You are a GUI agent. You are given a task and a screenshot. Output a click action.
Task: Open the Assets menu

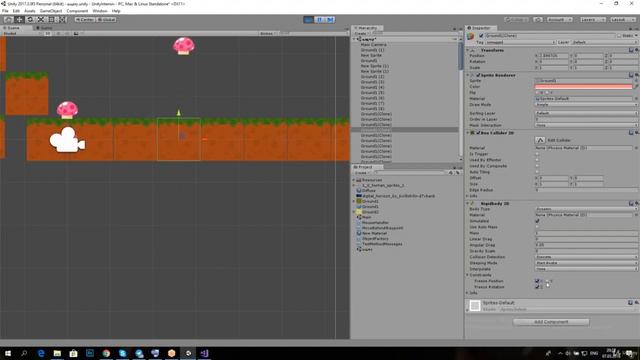pyautogui.click(x=30, y=11)
